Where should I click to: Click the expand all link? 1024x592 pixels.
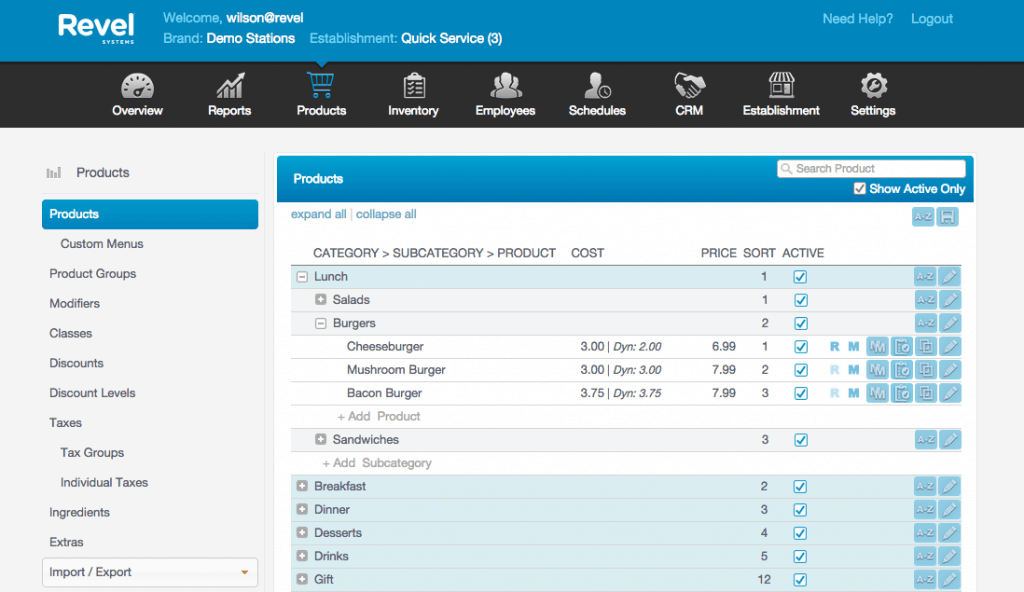click(318, 214)
